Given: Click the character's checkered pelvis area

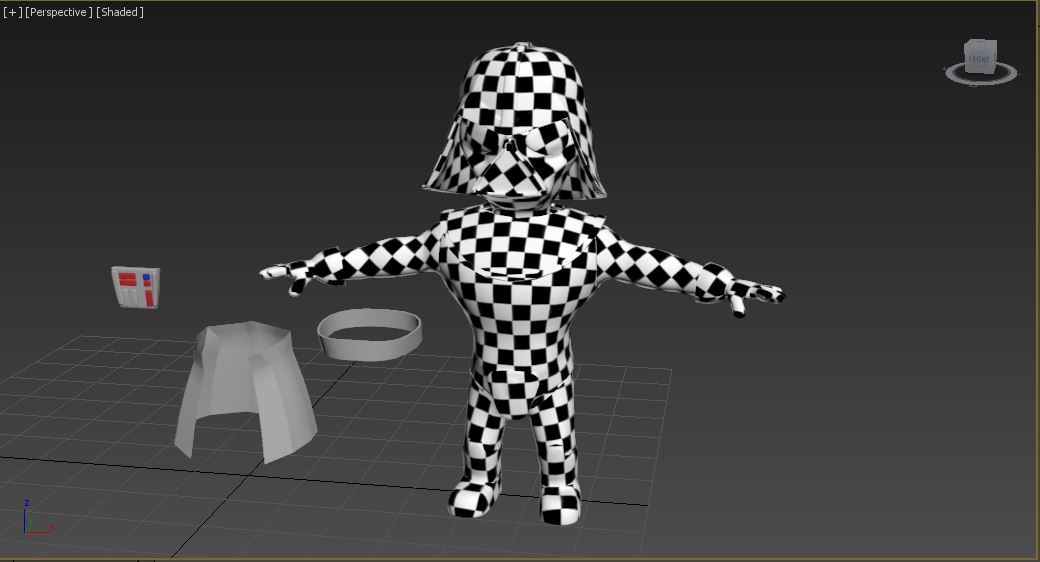Looking at the screenshot, I should click(x=516, y=390).
